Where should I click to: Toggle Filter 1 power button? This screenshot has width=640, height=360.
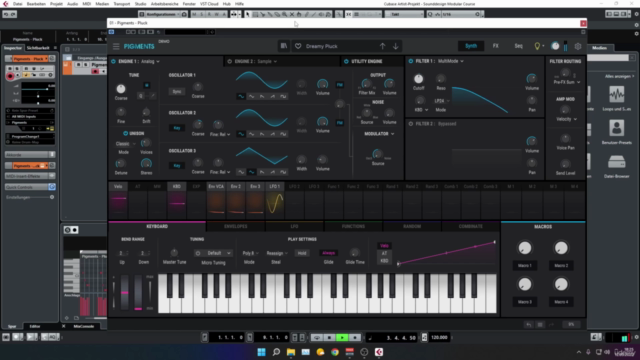(x=411, y=61)
